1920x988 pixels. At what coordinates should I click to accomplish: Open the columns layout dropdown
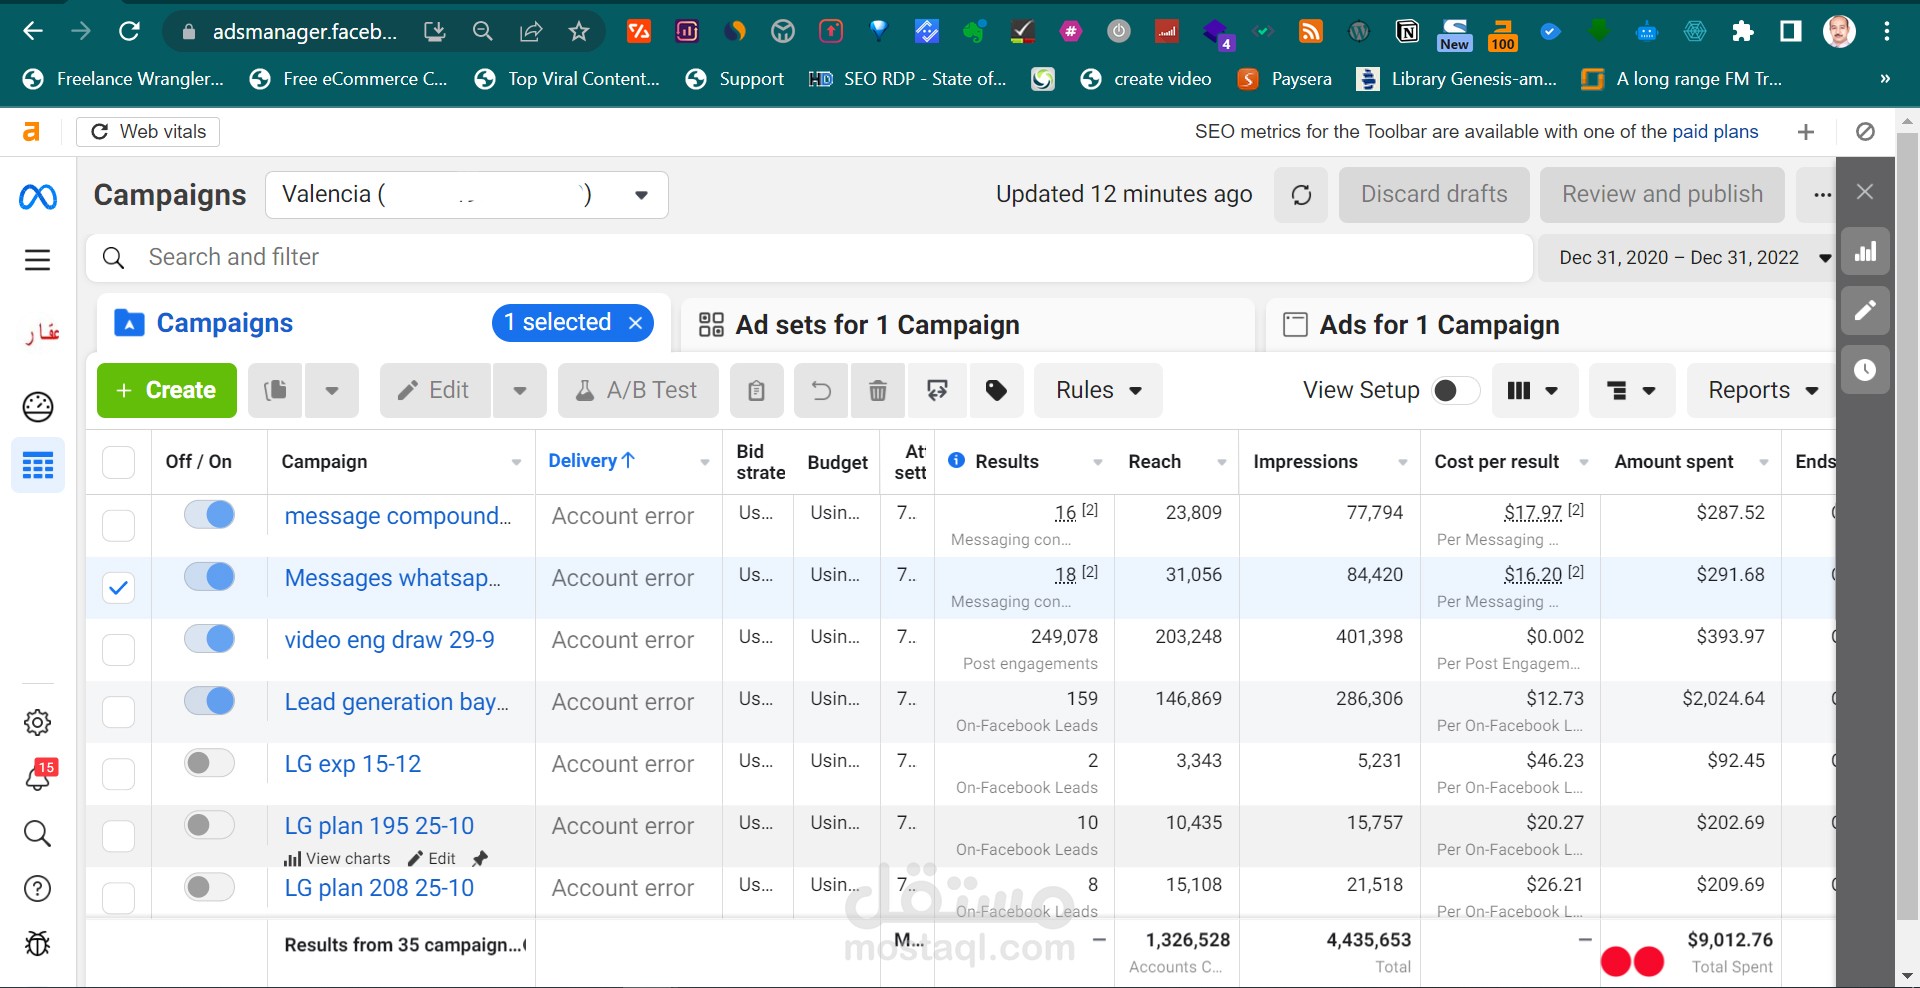click(x=1535, y=390)
